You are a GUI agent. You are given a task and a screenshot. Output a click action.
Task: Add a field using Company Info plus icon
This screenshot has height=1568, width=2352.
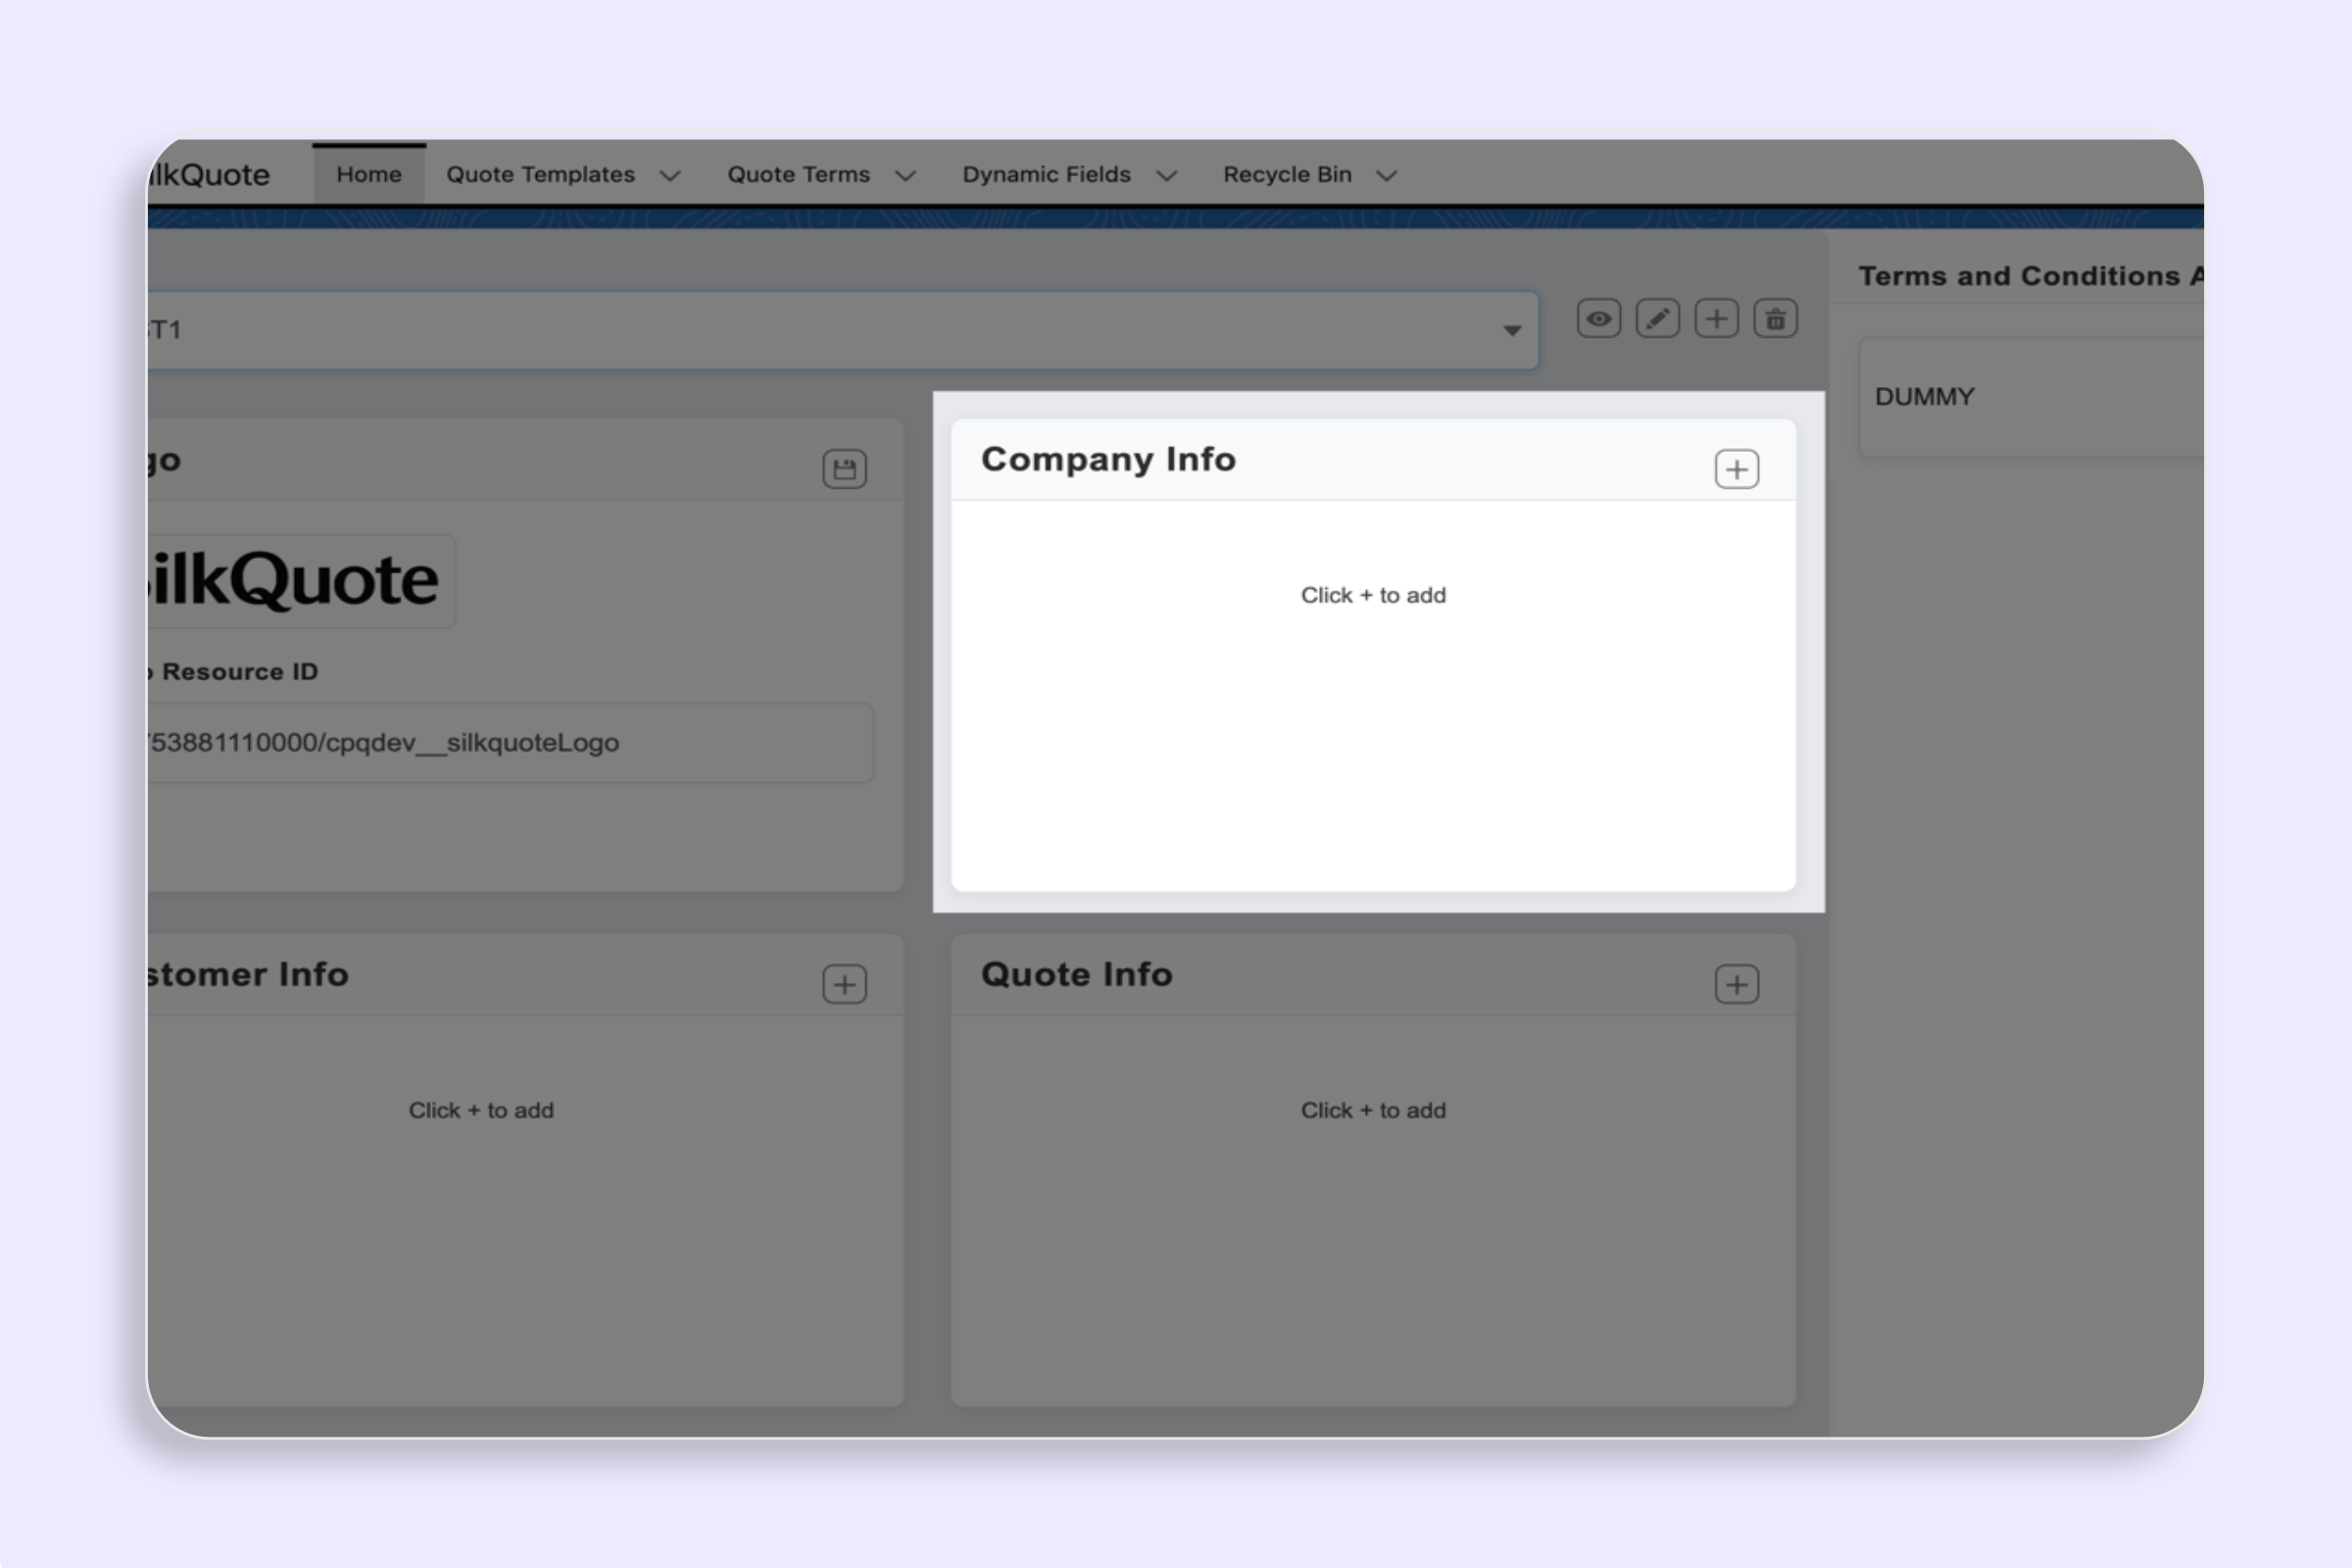coord(1737,468)
